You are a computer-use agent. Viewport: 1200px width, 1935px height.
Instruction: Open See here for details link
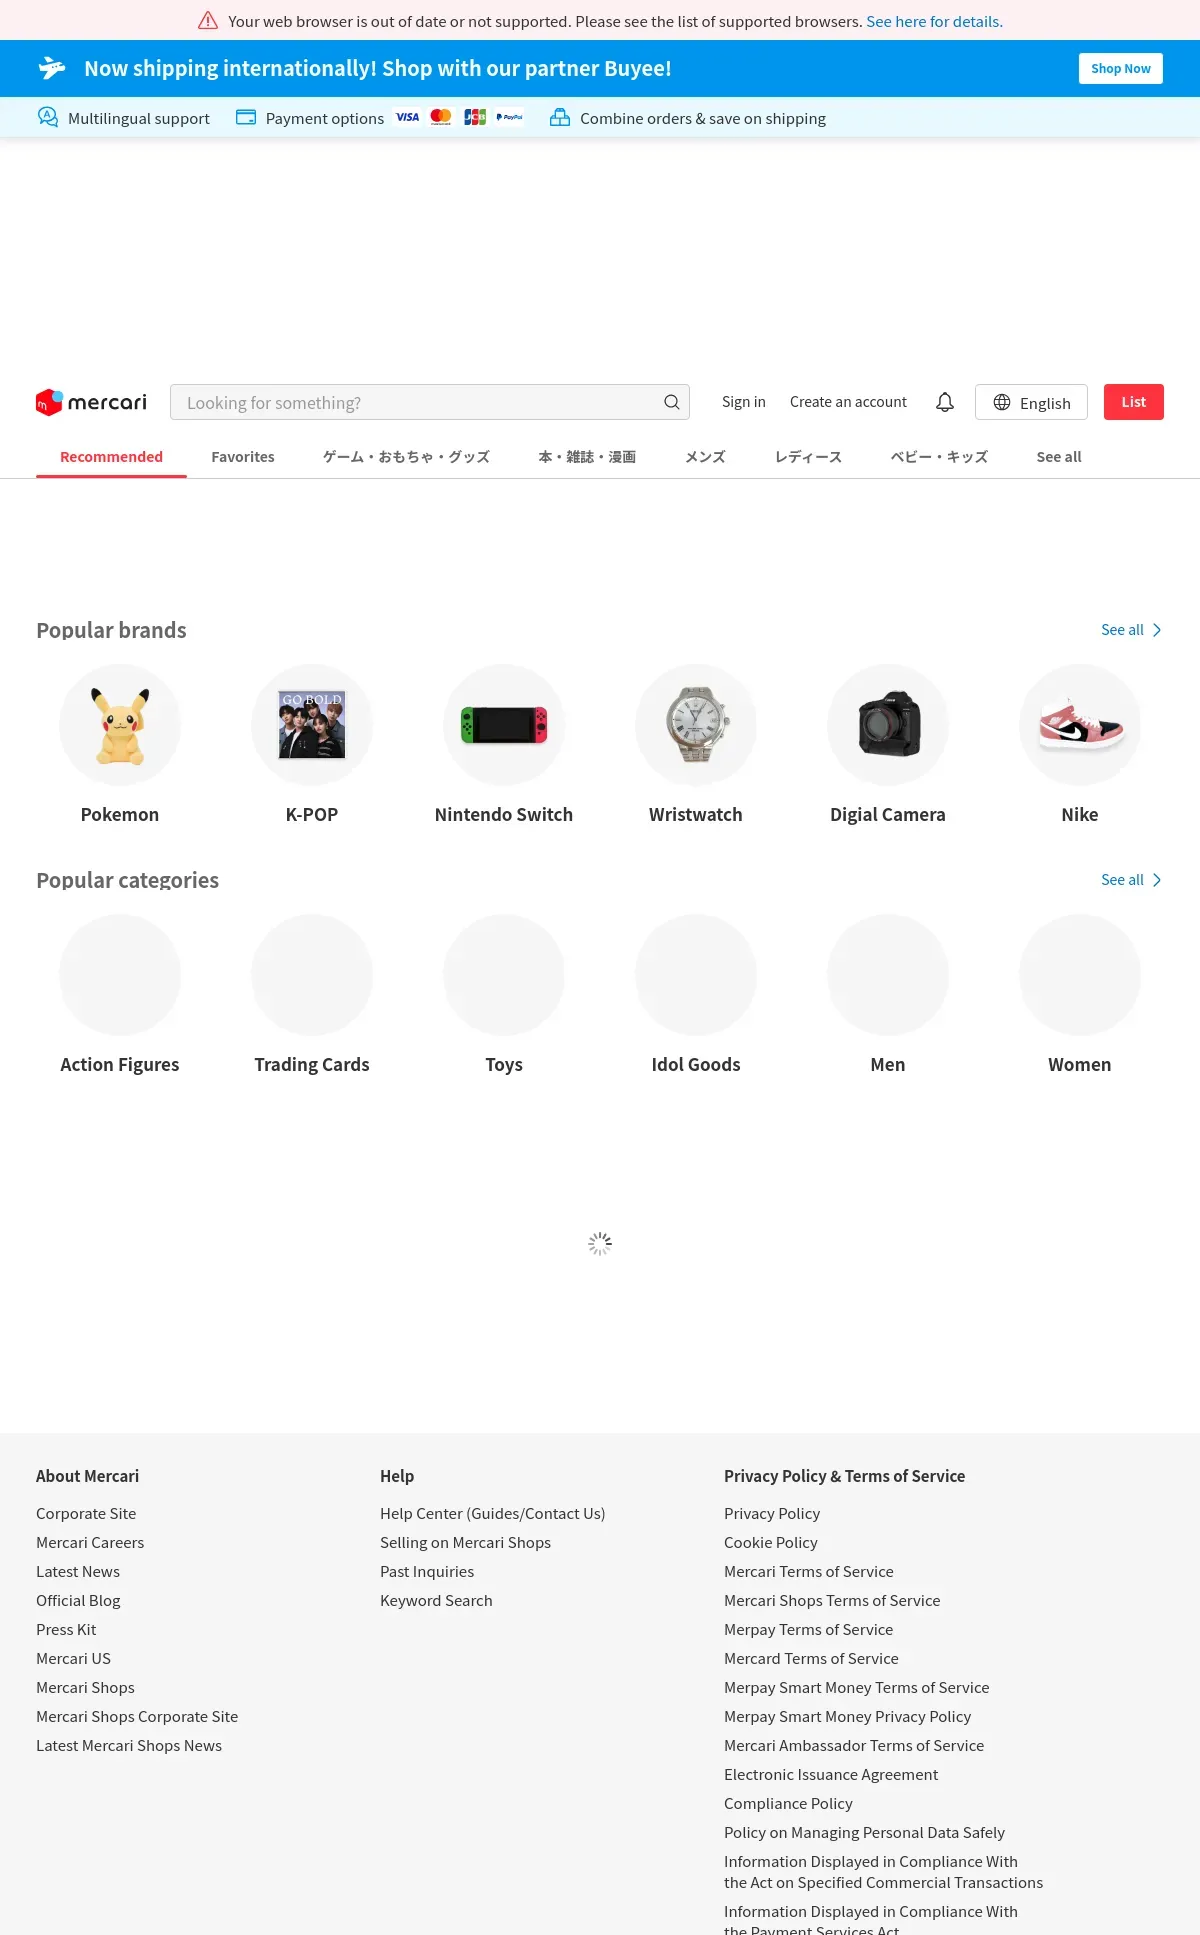[x=934, y=21]
